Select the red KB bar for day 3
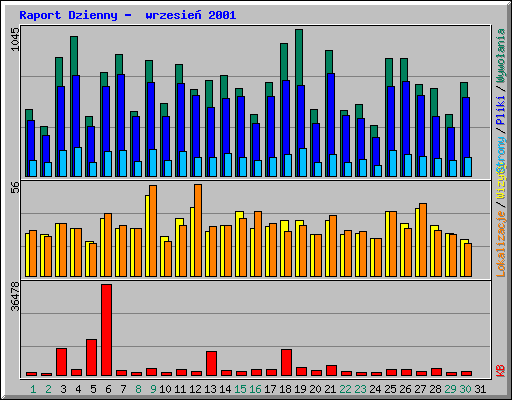The image size is (512, 400). [x=61, y=362]
